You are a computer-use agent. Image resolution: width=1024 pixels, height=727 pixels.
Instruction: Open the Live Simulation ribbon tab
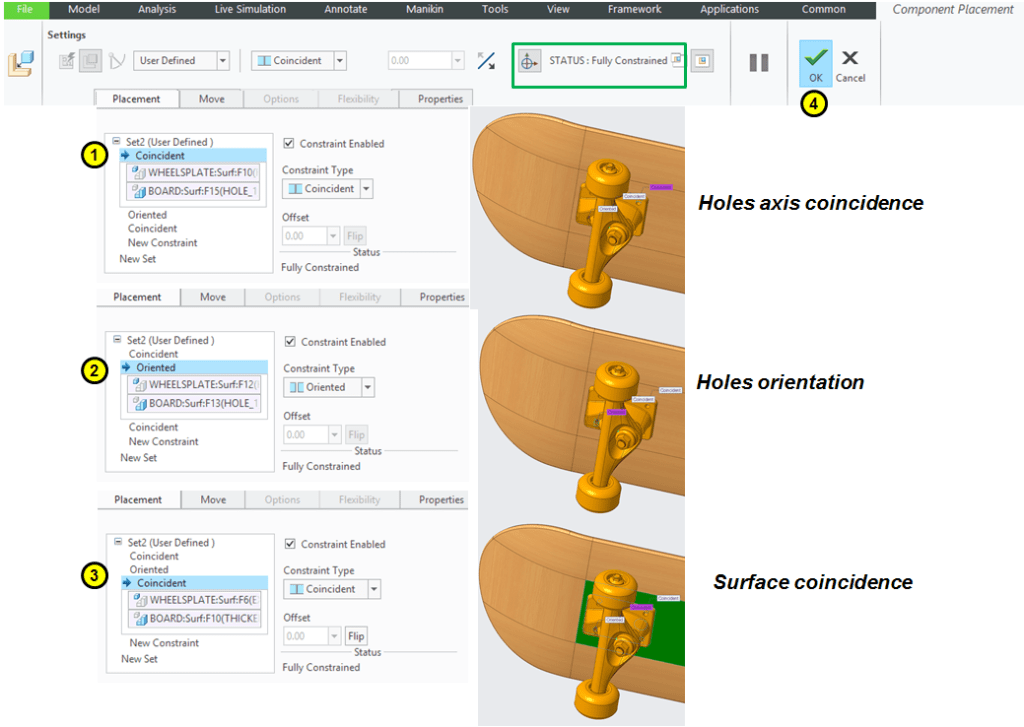250,9
